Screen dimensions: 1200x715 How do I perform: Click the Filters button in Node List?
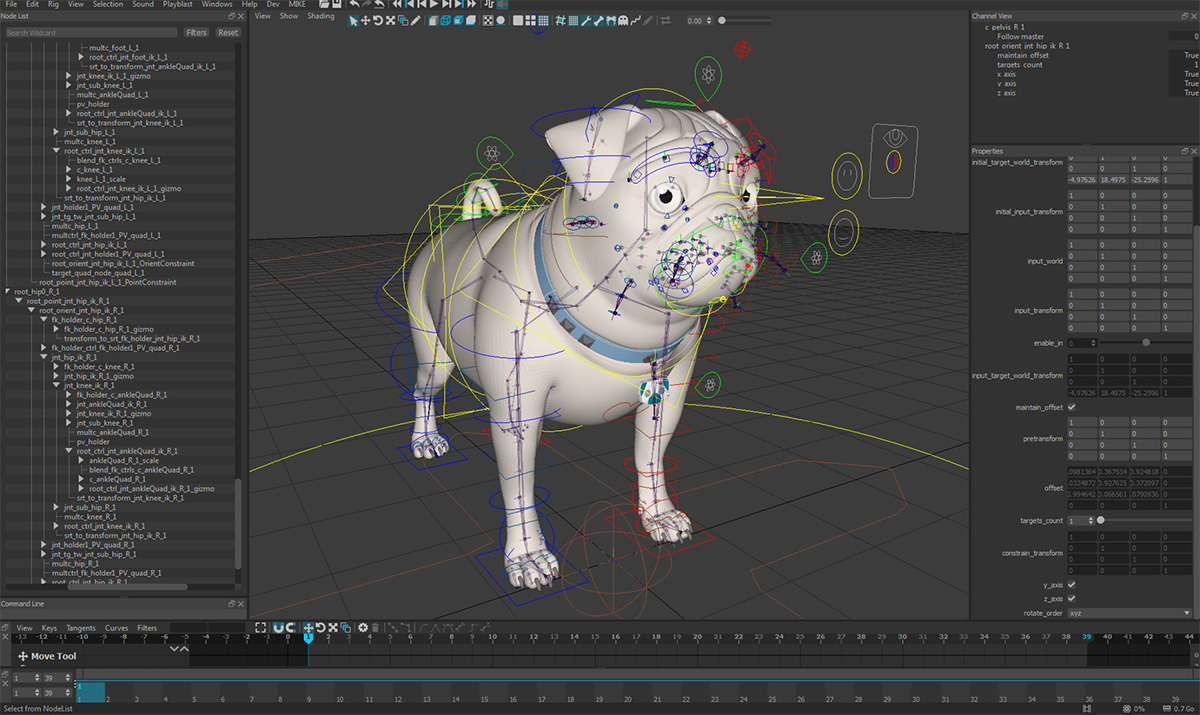(196, 32)
